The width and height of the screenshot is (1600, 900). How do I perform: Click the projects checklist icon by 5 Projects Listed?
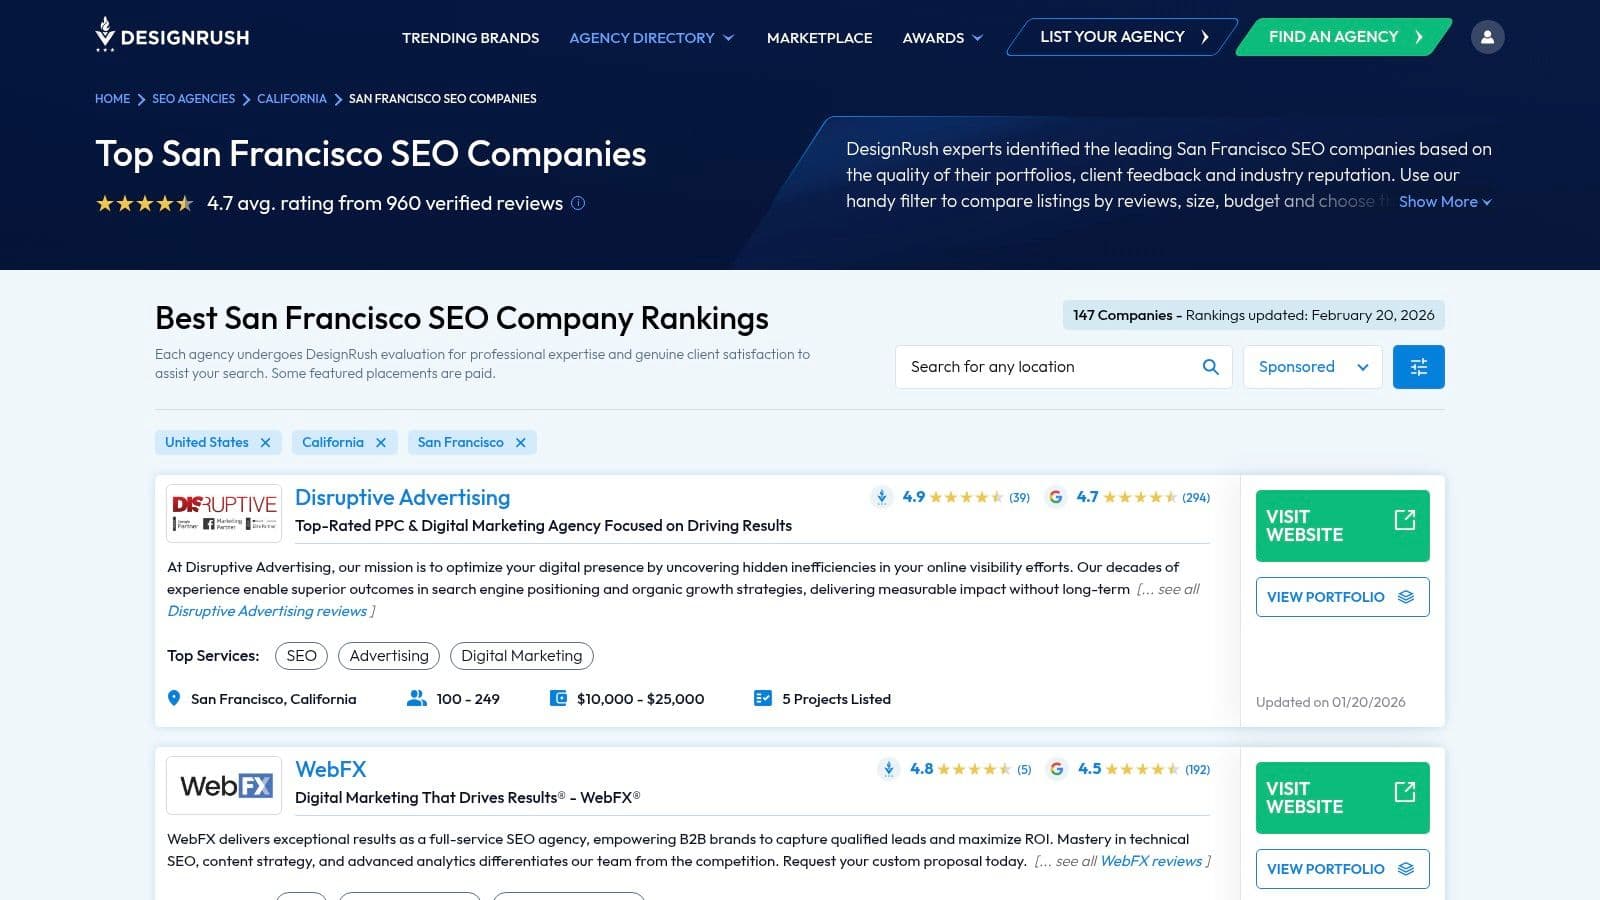tap(763, 698)
